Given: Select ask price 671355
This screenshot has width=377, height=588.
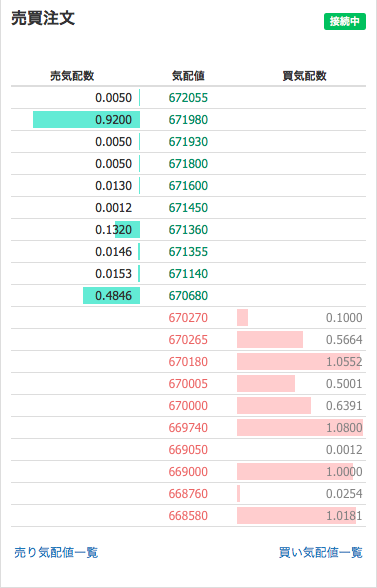Looking at the screenshot, I should point(188,252).
